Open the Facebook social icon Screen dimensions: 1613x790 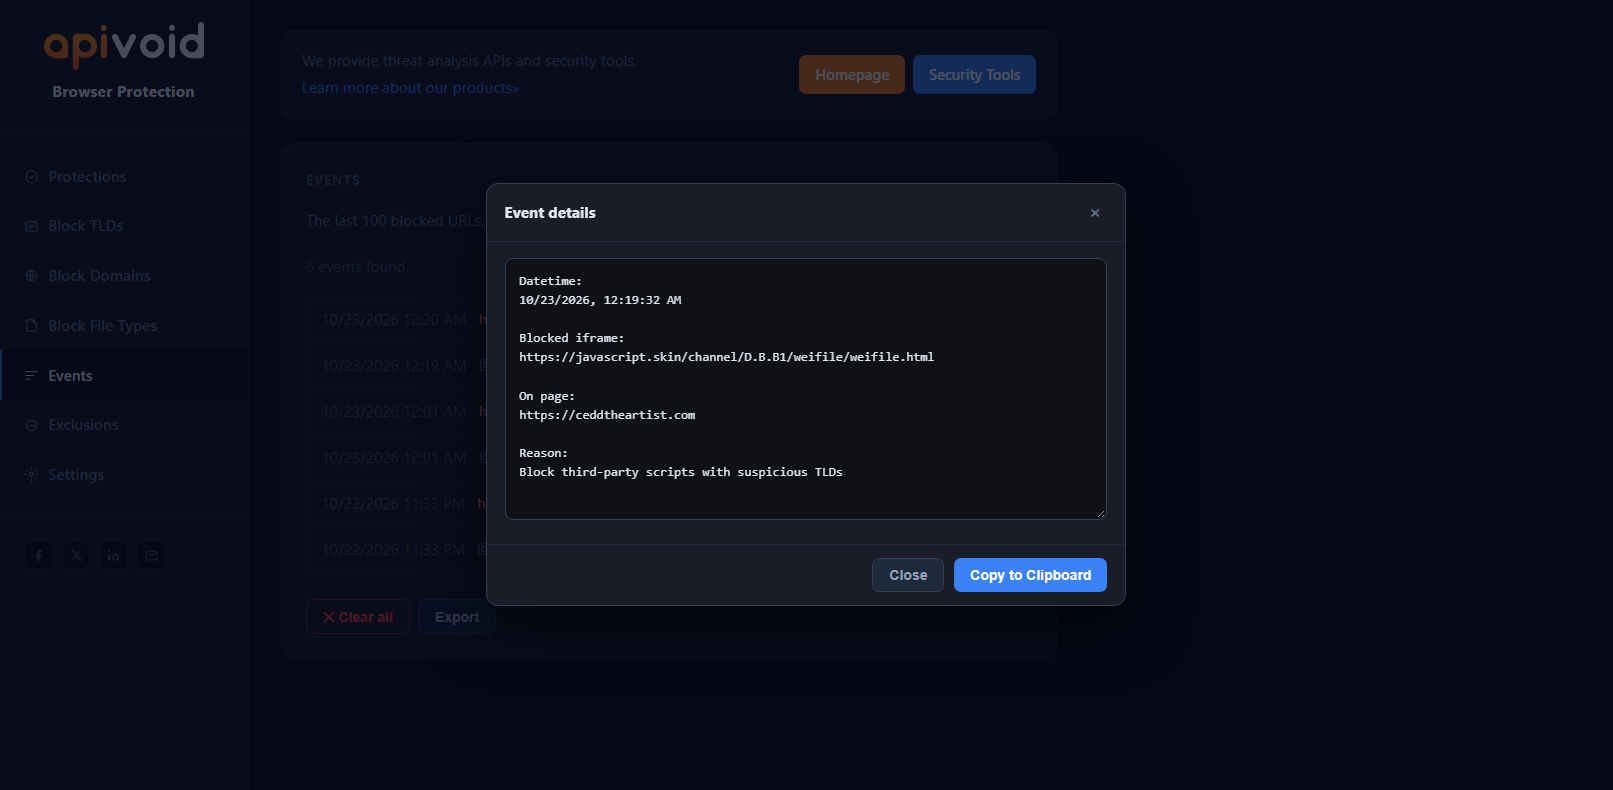pos(39,555)
